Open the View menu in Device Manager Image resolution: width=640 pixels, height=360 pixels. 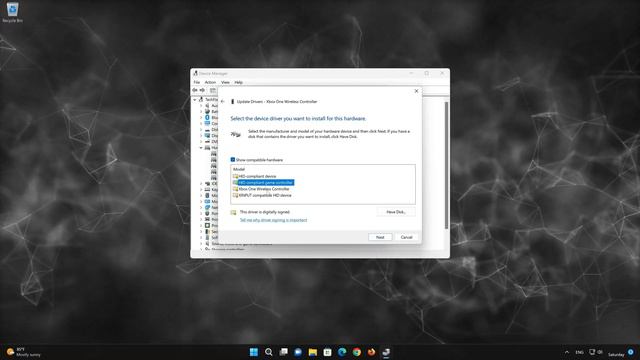point(225,82)
